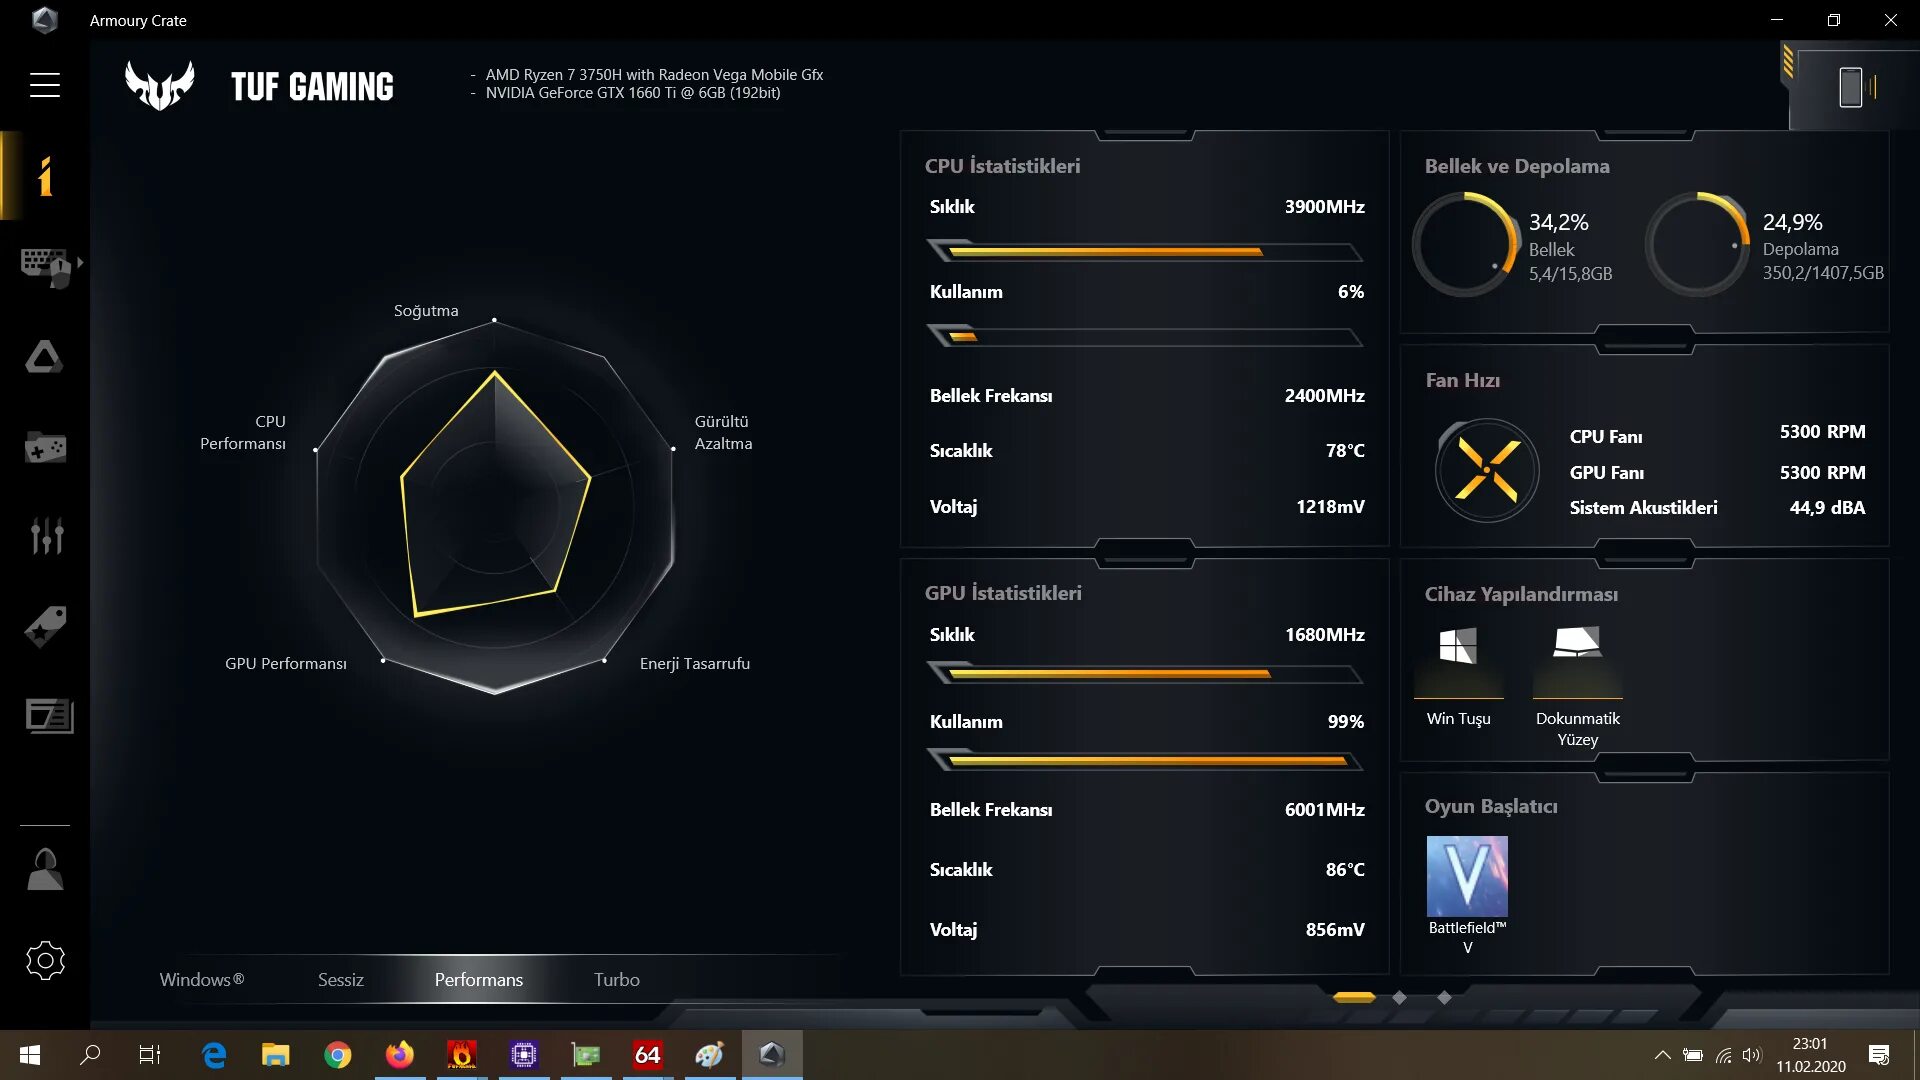Open the Paint palette taskbar icon
Image resolution: width=1920 pixels, height=1080 pixels.
point(710,1055)
